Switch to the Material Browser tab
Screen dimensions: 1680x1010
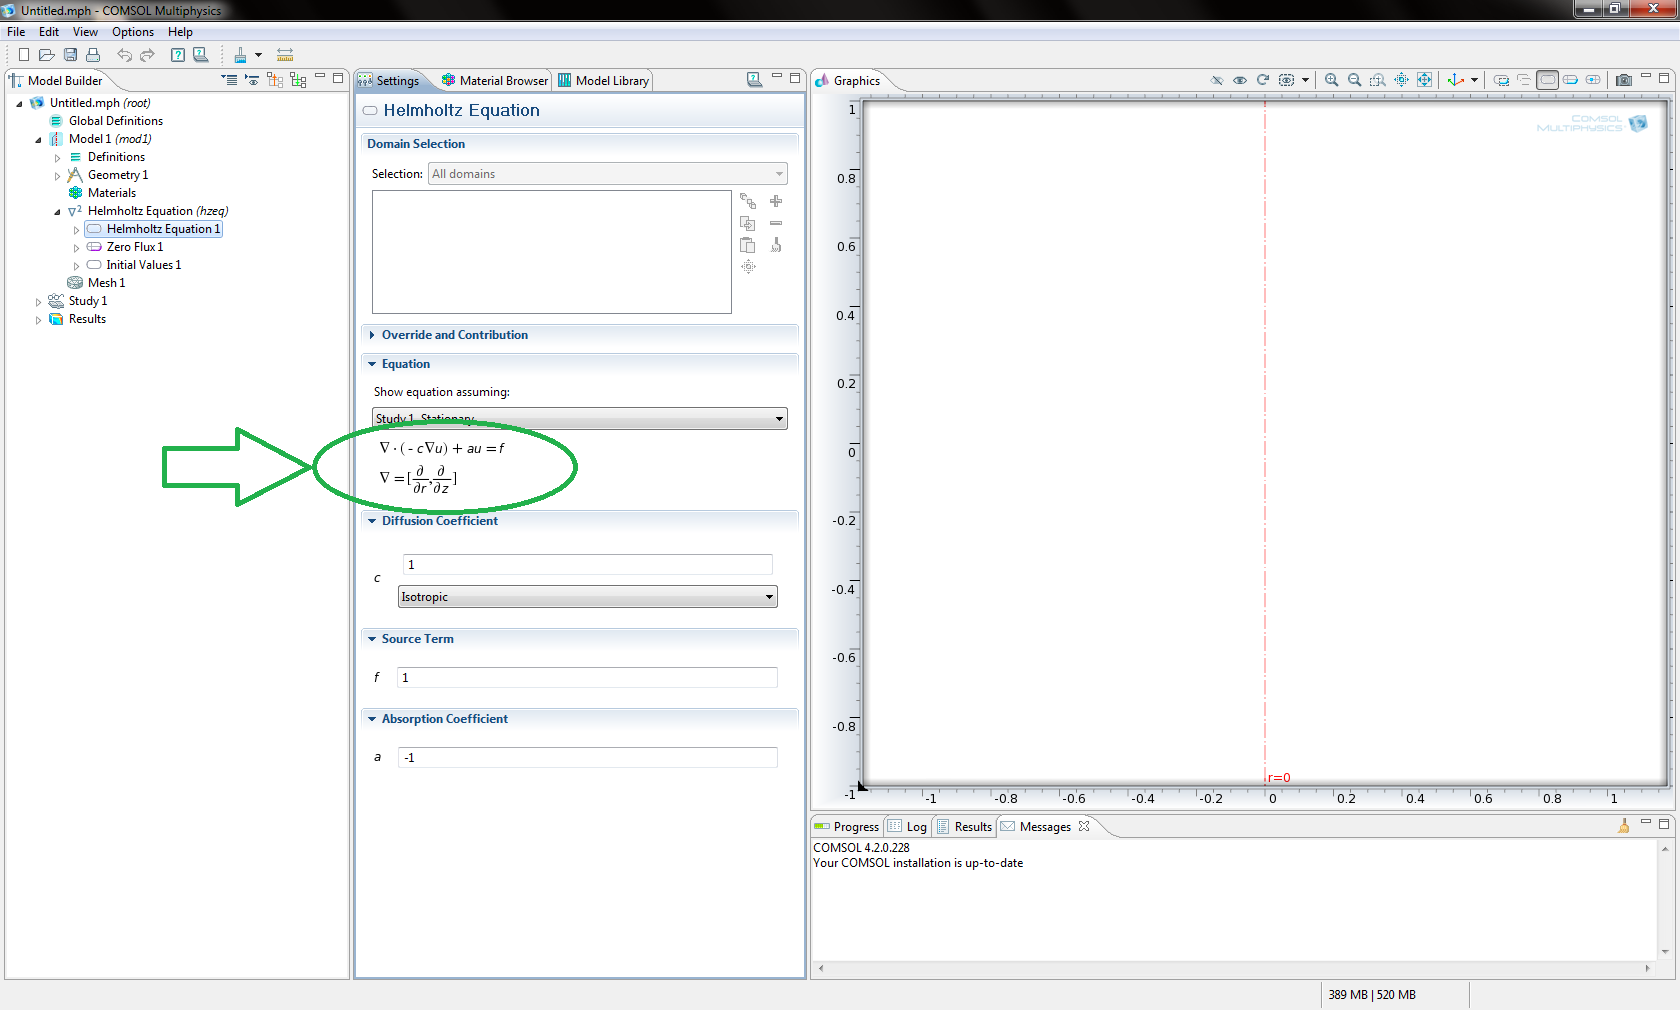pyautogui.click(x=495, y=81)
